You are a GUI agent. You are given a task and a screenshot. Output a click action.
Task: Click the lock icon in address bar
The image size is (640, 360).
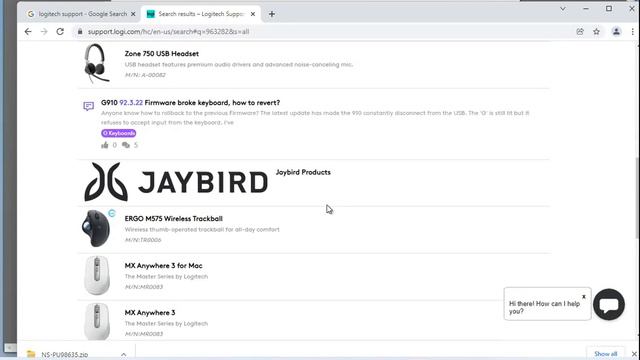[x=80, y=31]
